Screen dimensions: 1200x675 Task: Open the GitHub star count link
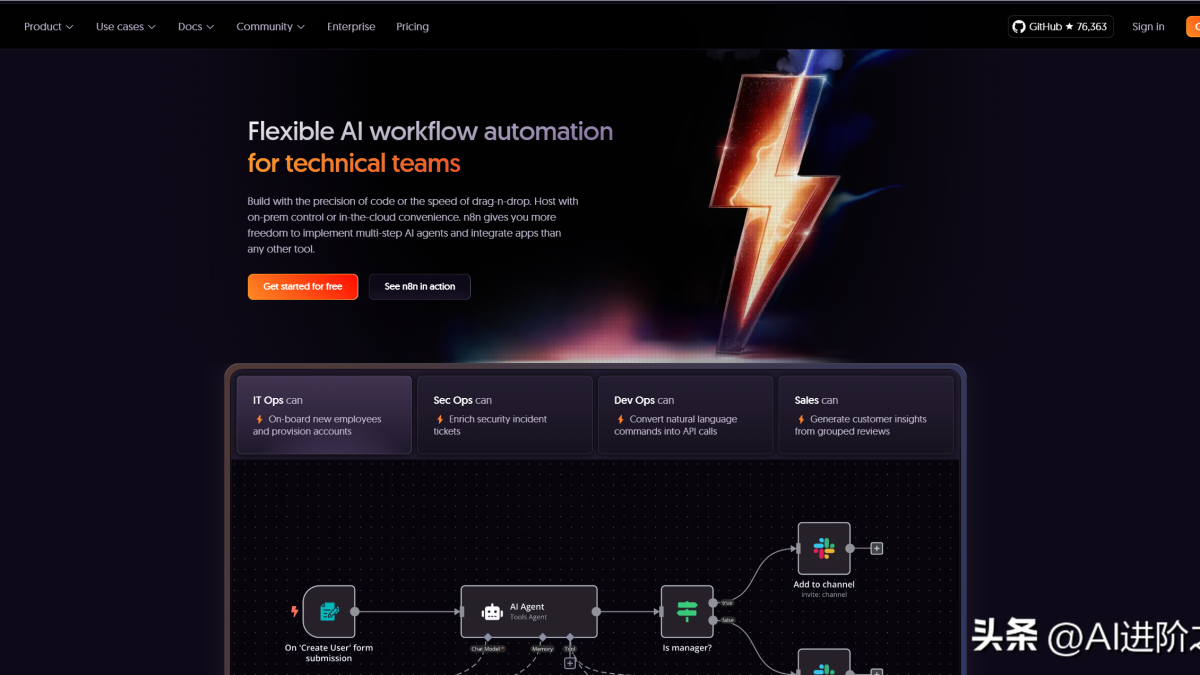click(1061, 27)
